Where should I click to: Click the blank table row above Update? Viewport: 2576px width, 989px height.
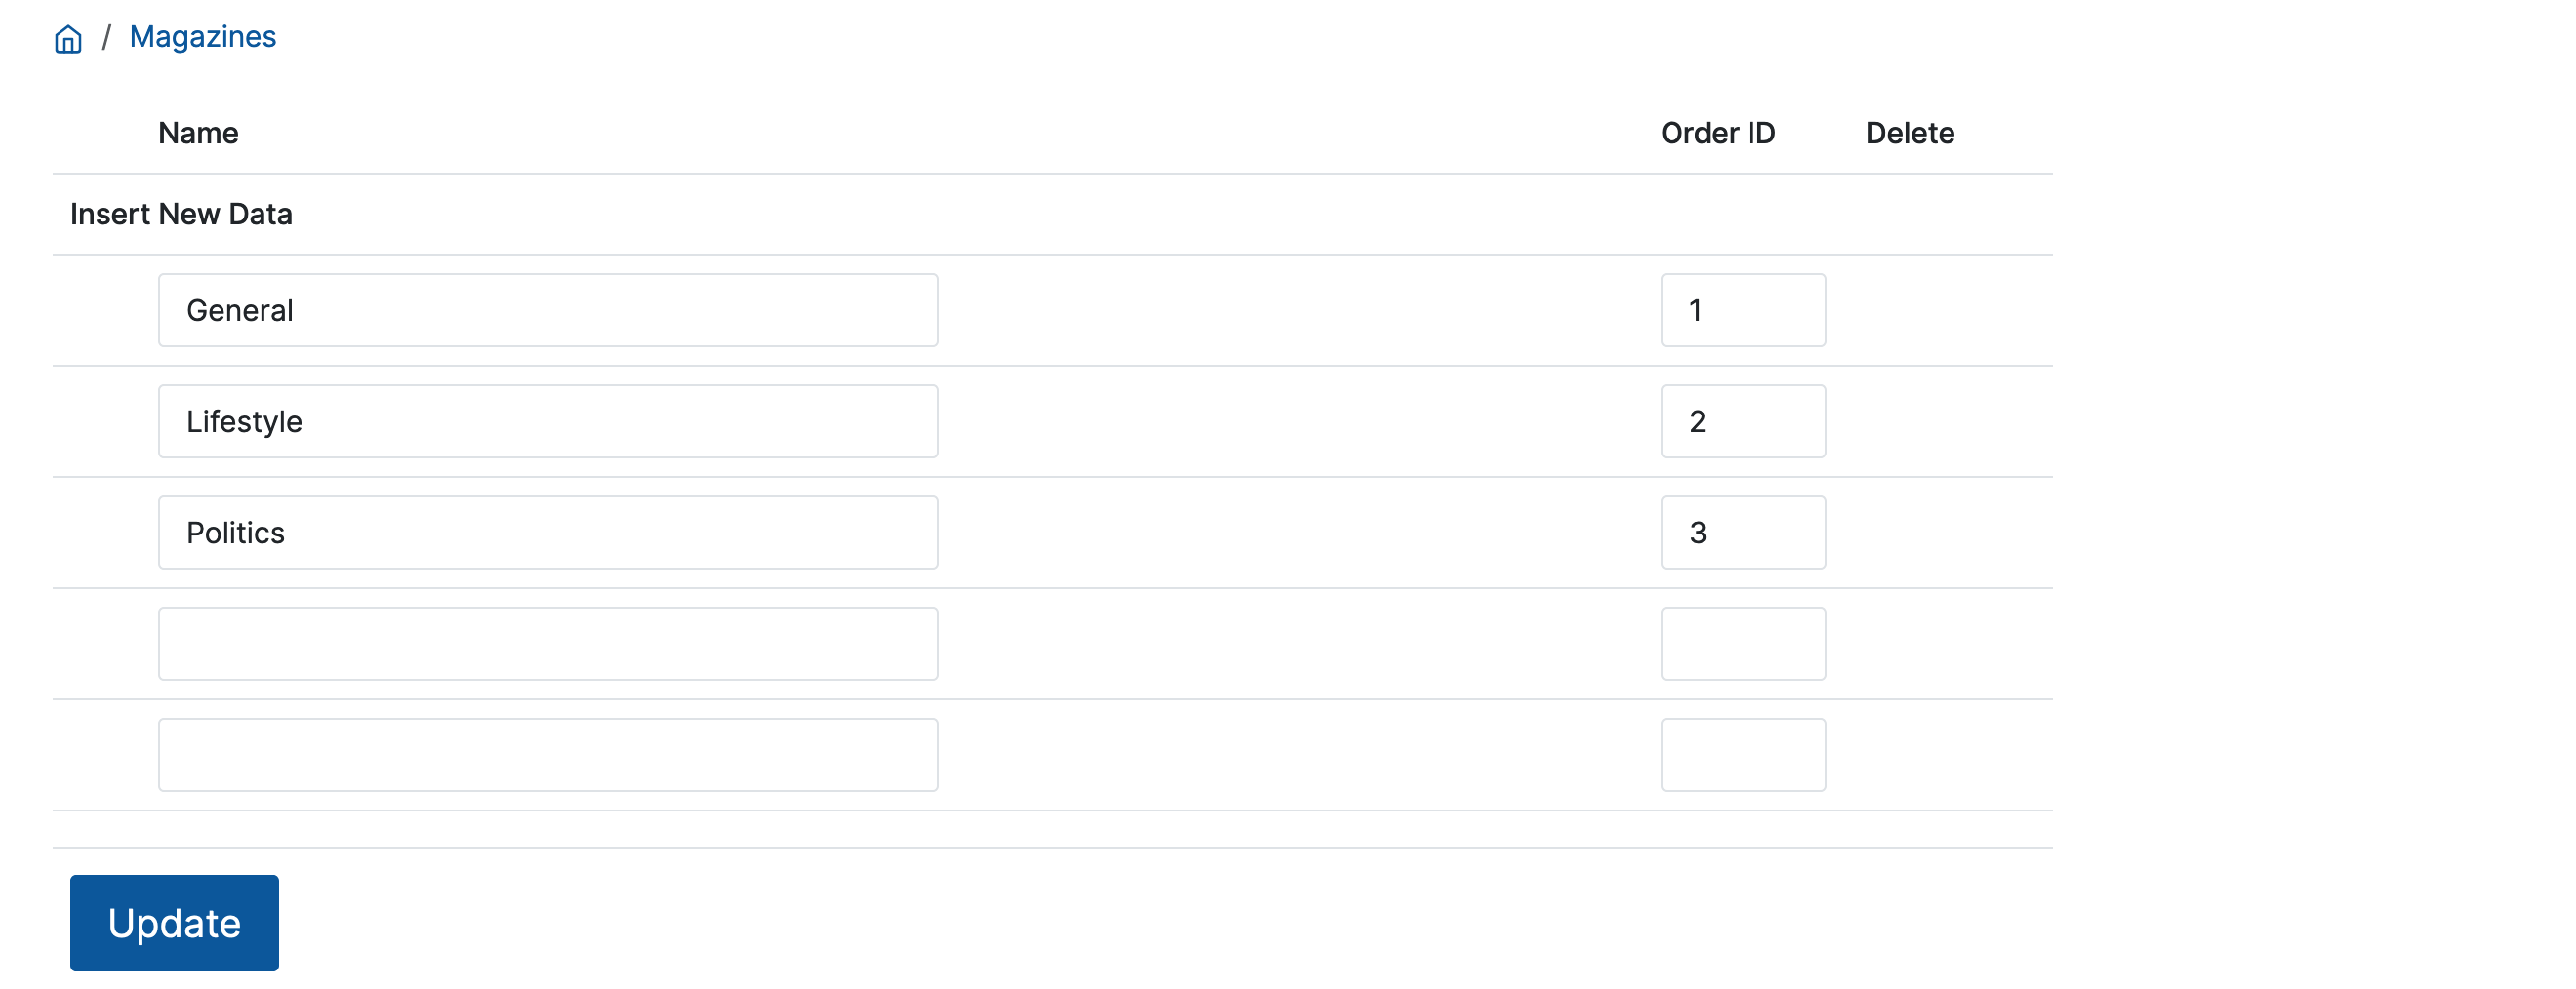point(1052,829)
